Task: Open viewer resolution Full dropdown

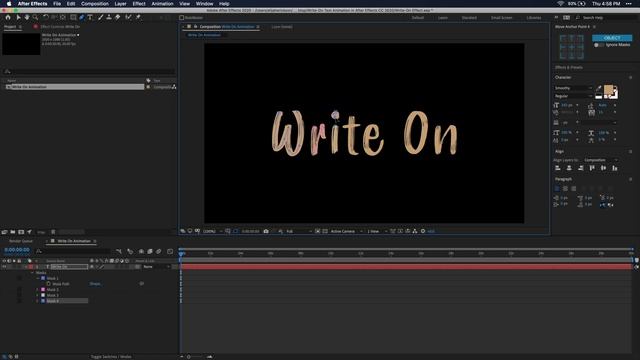Action: pos(298,231)
